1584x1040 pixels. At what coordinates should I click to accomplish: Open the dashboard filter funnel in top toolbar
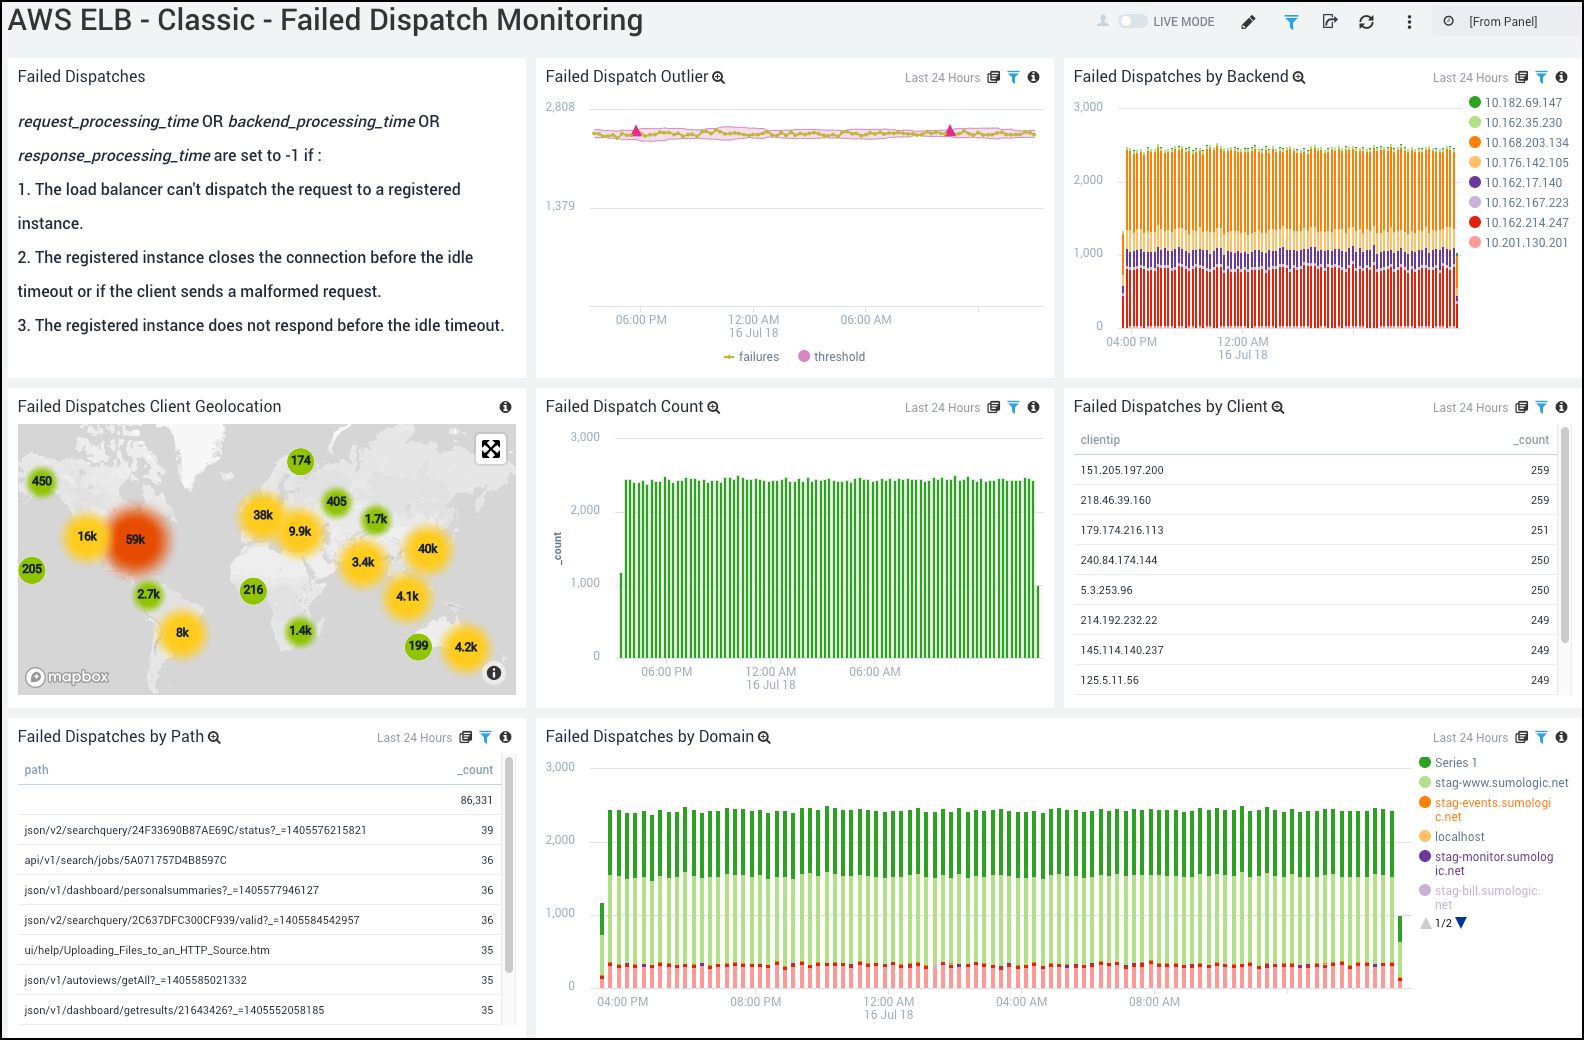tap(1291, 22)
